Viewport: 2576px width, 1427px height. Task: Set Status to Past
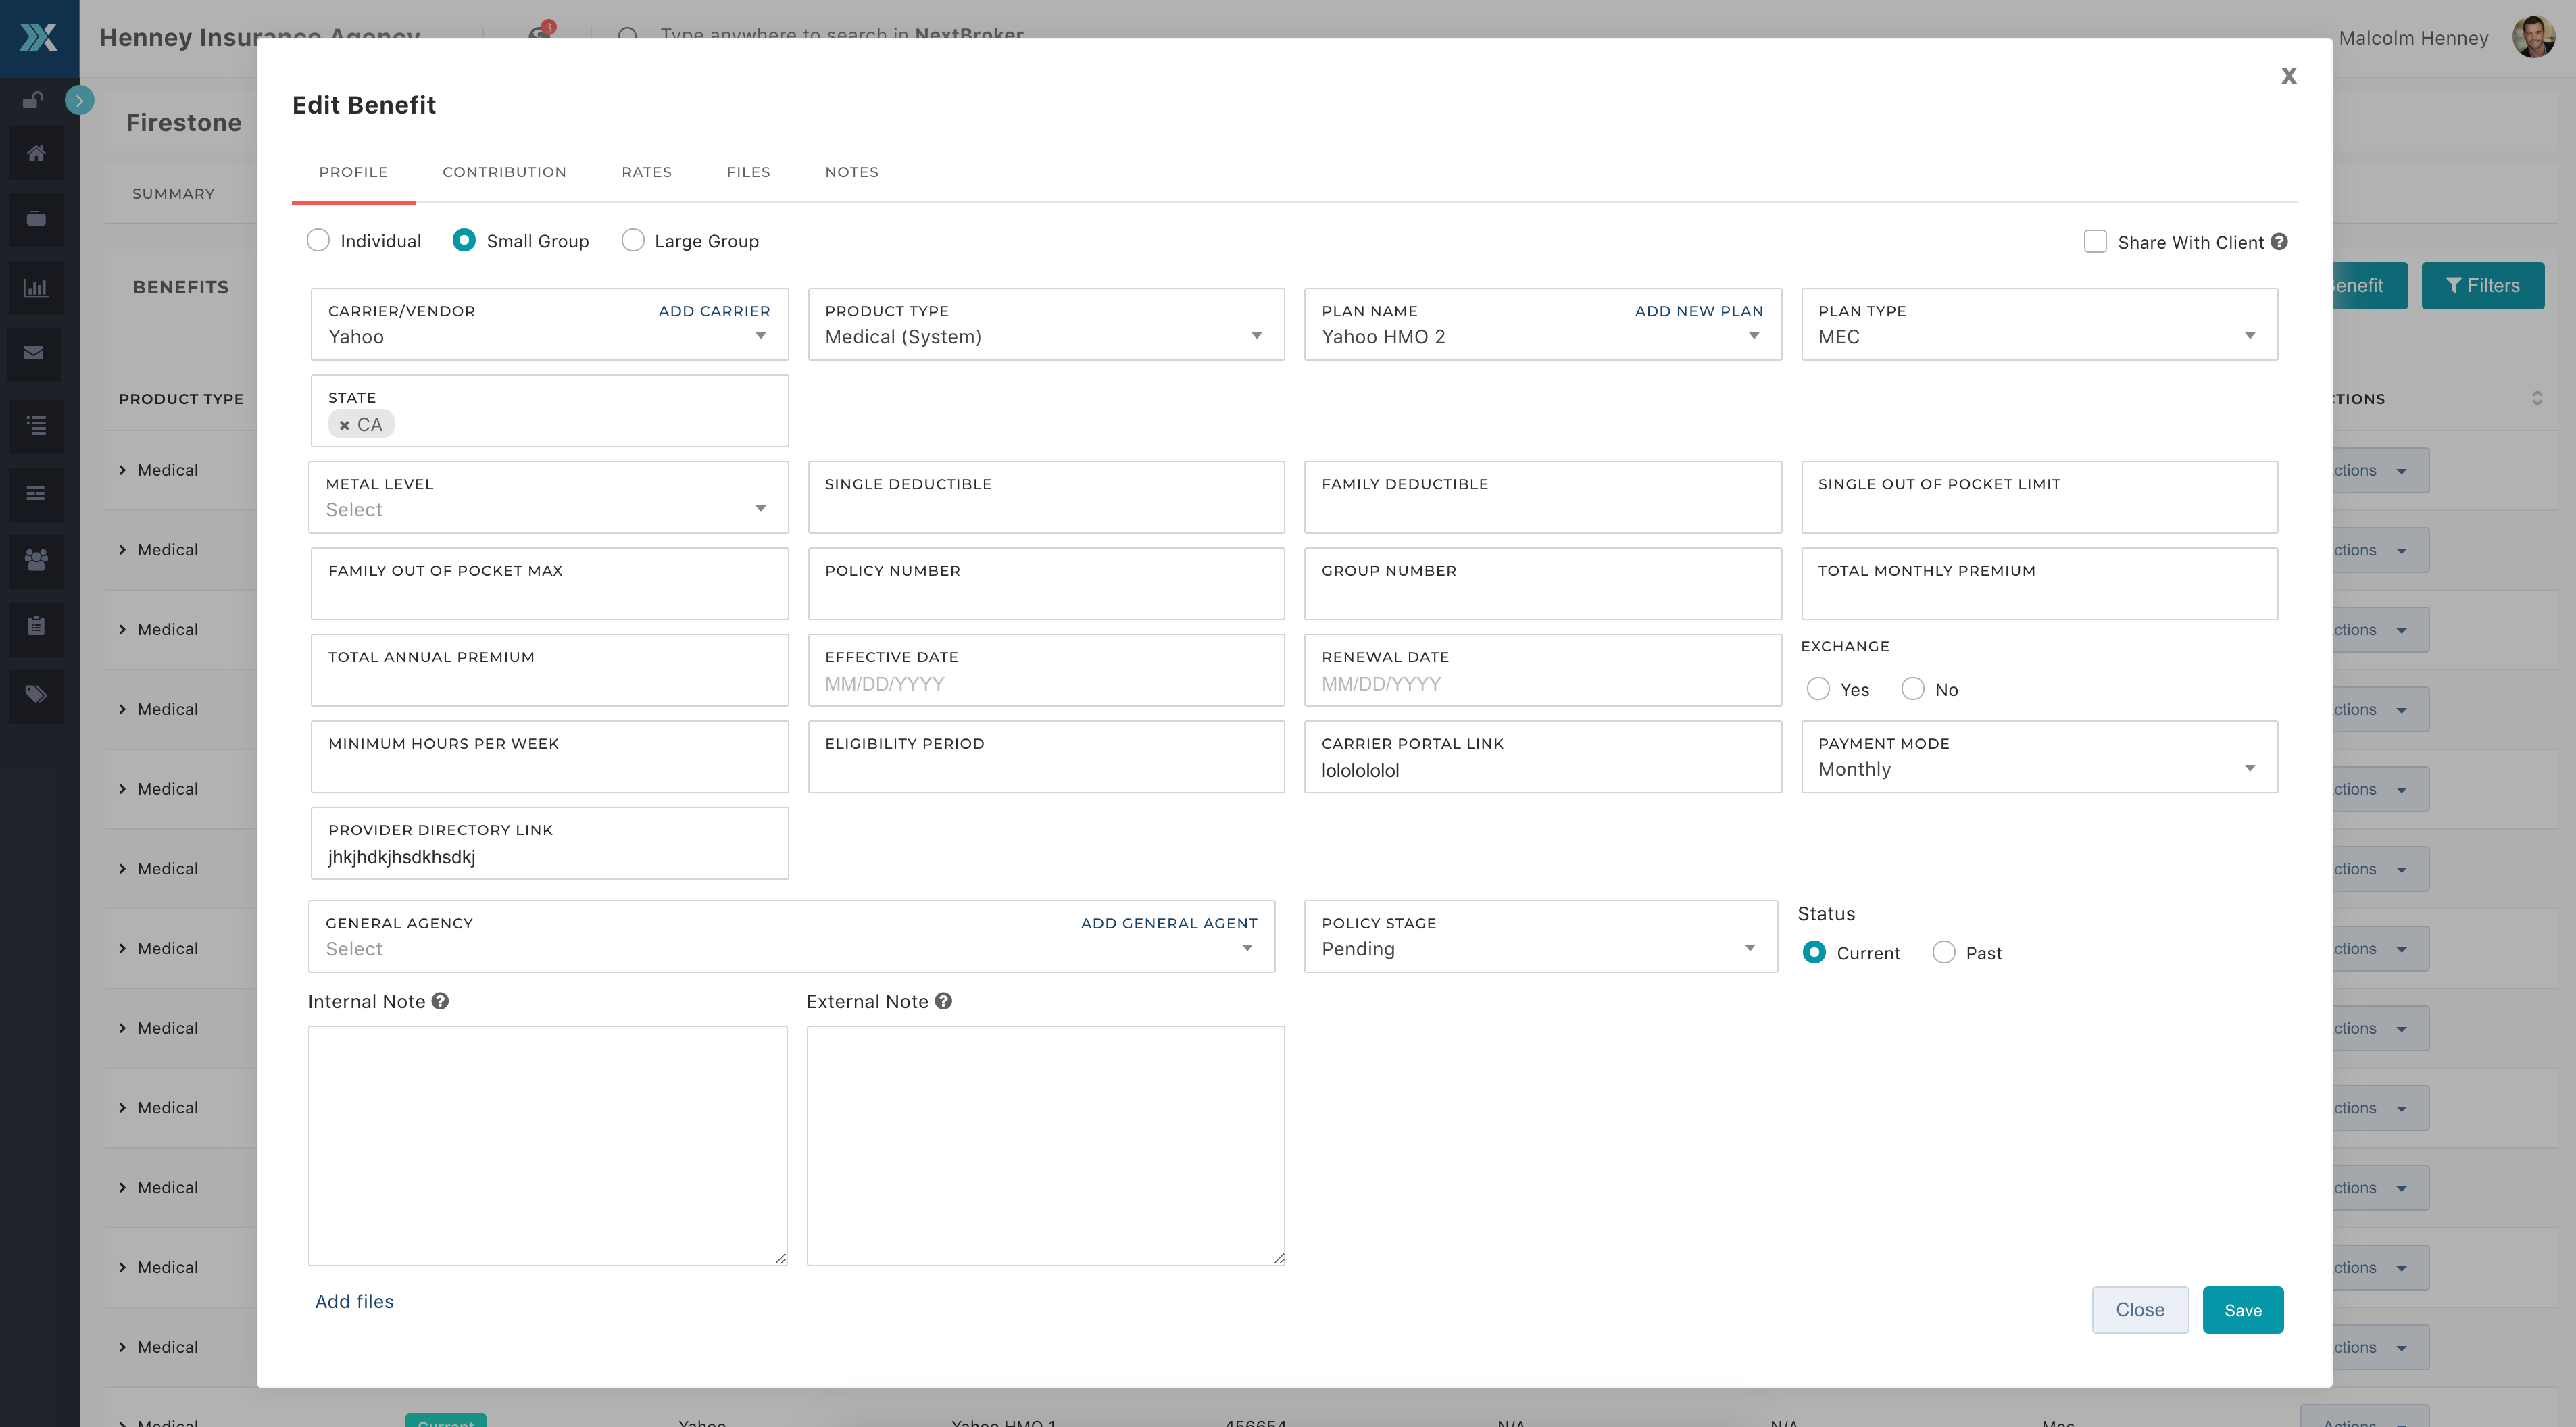(x=1944, y=952)
